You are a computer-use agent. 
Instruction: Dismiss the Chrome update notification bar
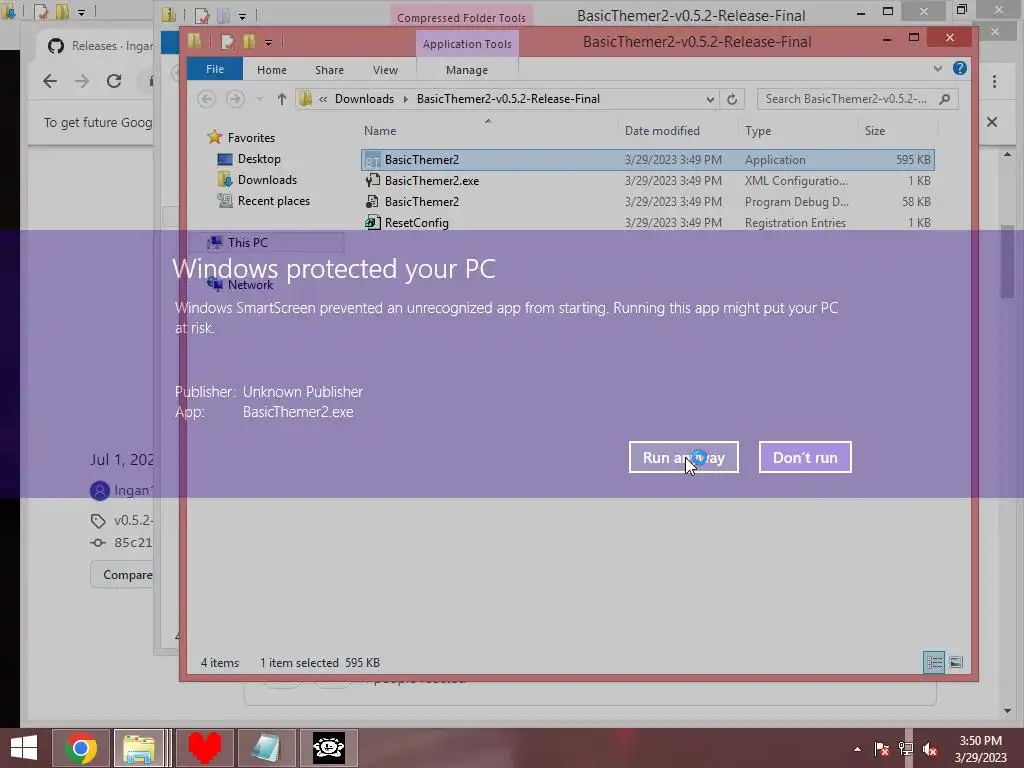coord(992,122)
